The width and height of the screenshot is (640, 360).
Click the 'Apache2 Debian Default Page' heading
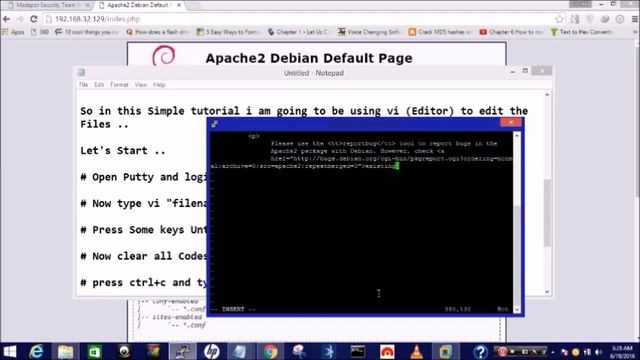coord(309,58)
